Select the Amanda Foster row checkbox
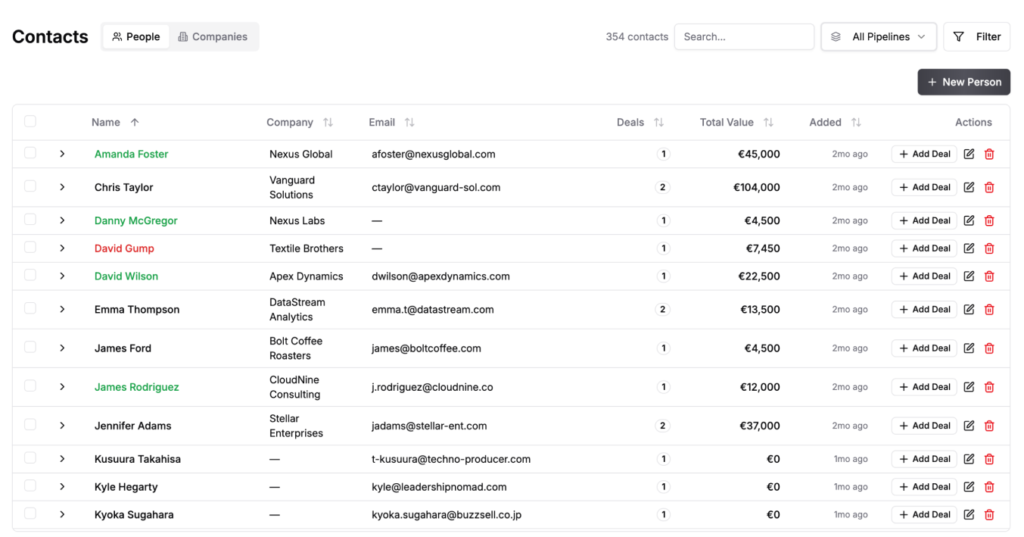The image size is (1024, 537). (x=30, y=153)
